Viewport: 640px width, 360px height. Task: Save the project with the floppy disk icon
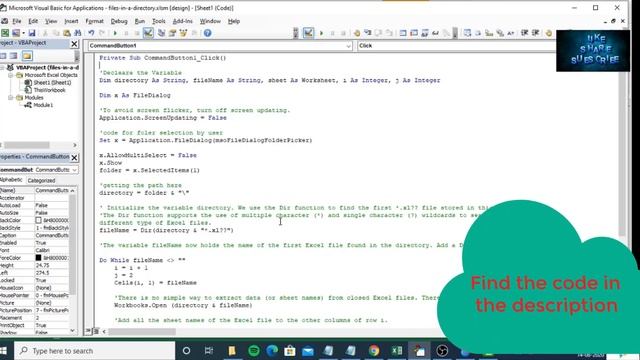(x=32, y=33)
